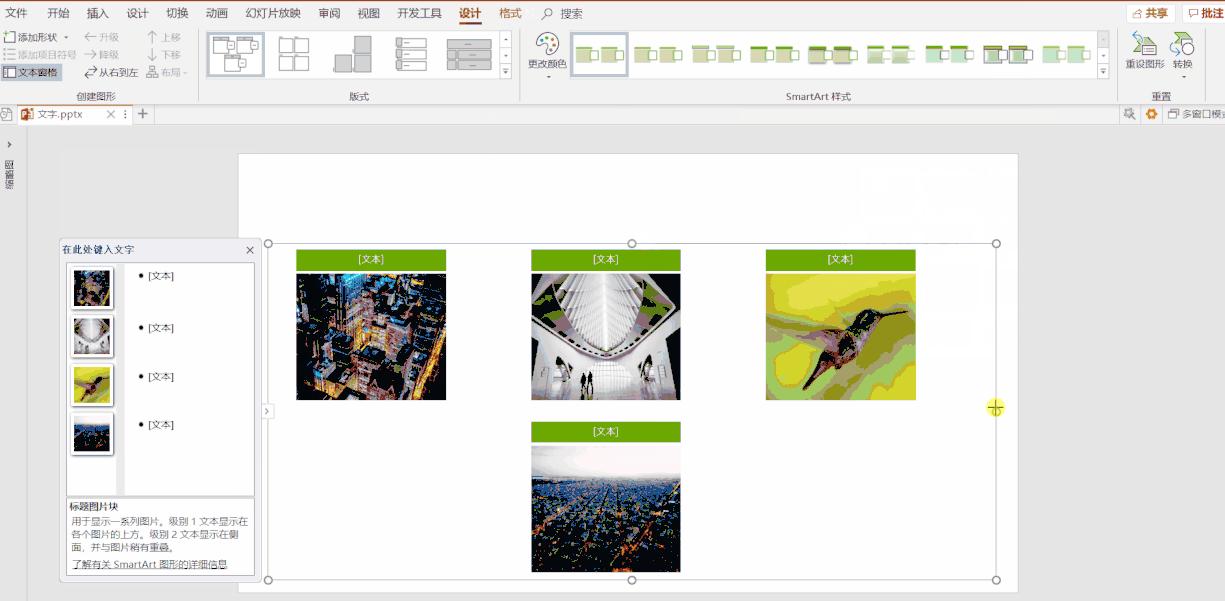Click the 添加项目符号 add bullet button
Image resolution: width=1225 pixels, height=601 pixels.
pyautogui.click(x=40, y=55)
